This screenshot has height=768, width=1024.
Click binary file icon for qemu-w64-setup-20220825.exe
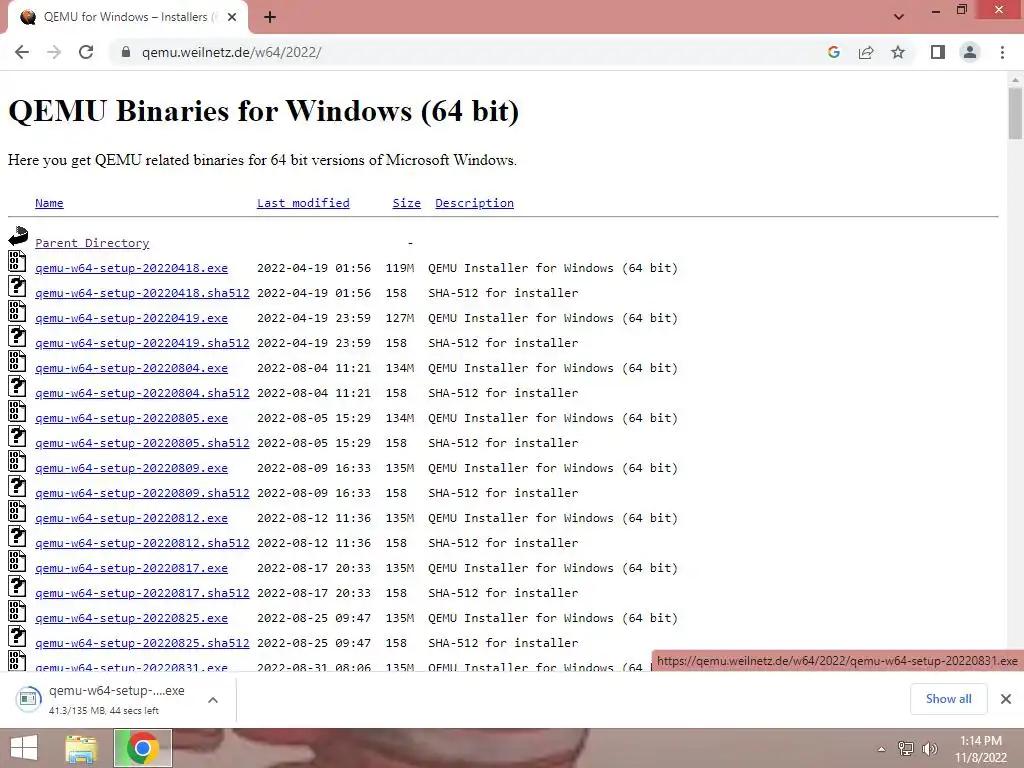(17, 611)
